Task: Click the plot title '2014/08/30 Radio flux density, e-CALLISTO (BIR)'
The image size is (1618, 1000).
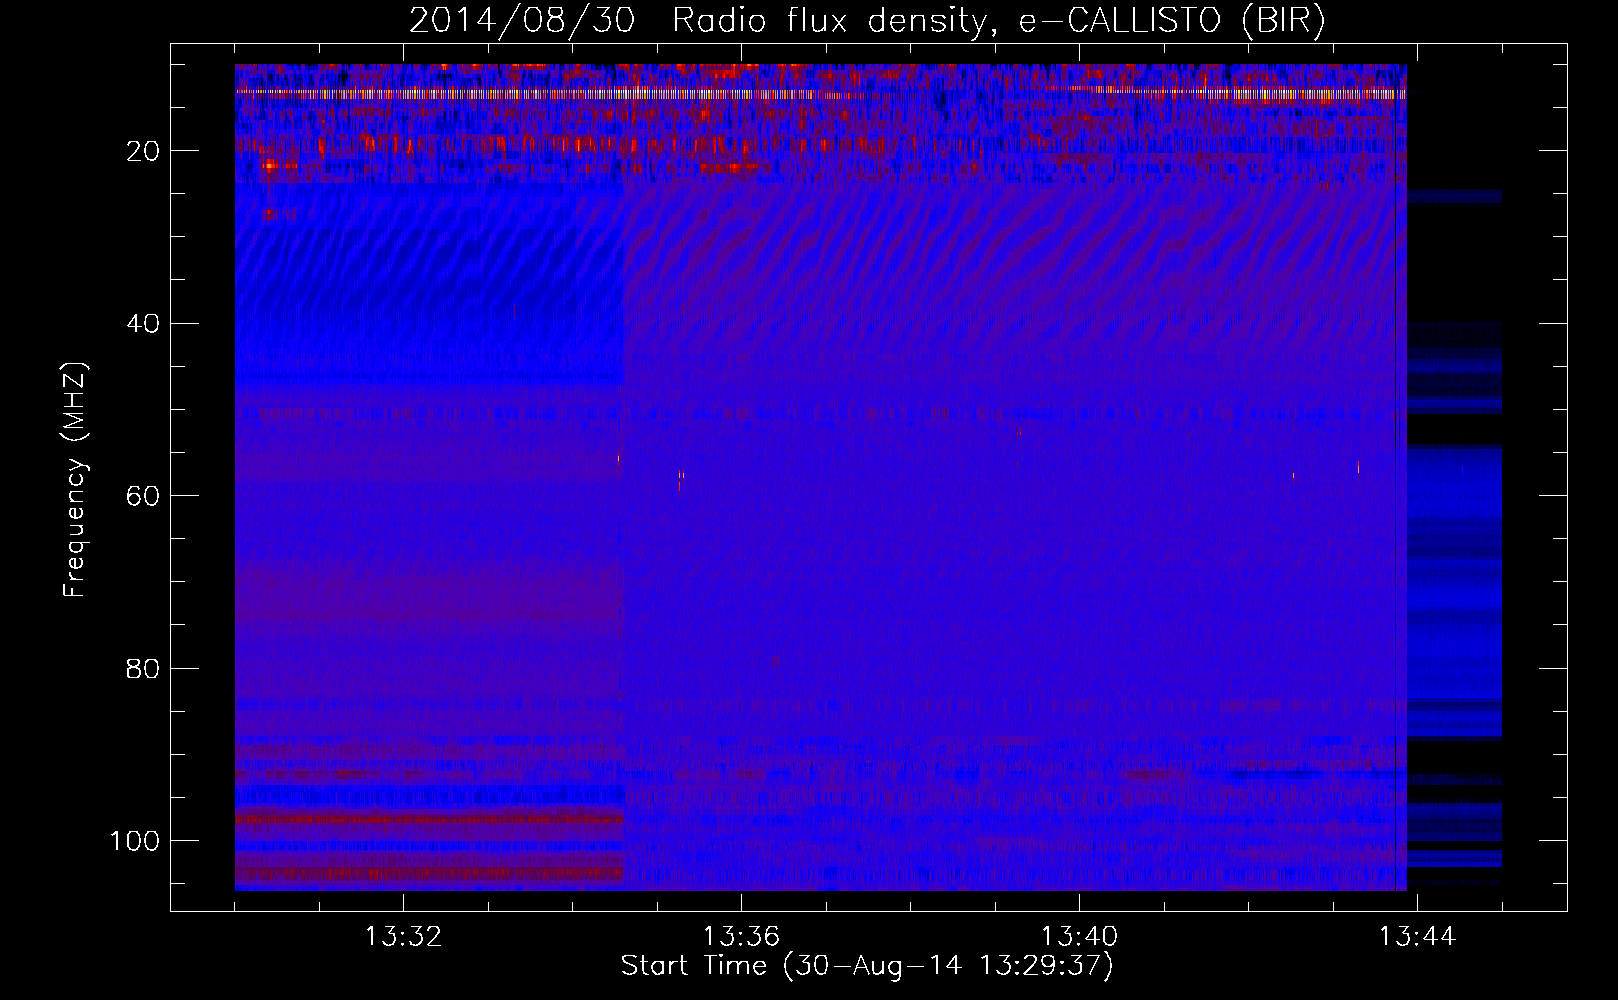Action: click(x=867, y=21)
